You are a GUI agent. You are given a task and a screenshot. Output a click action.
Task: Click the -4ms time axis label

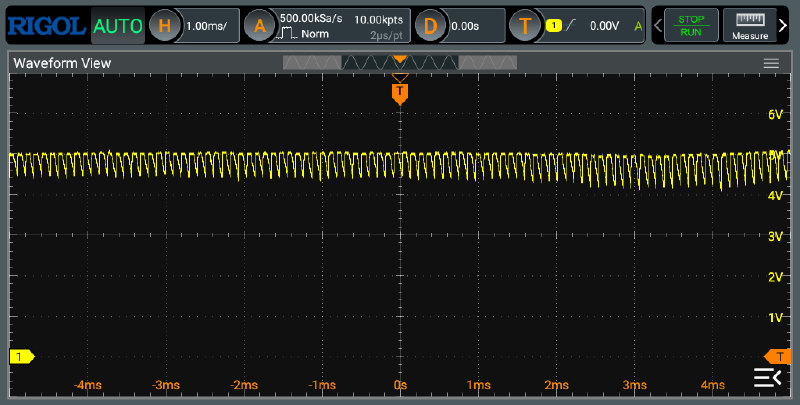(87, 385)
